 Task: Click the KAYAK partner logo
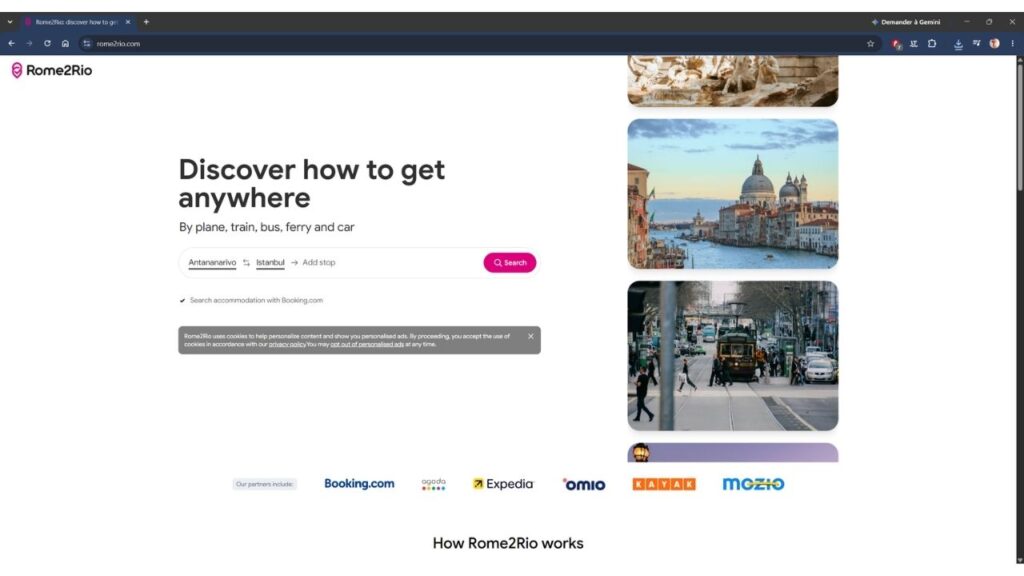click(x=664, y=484)
